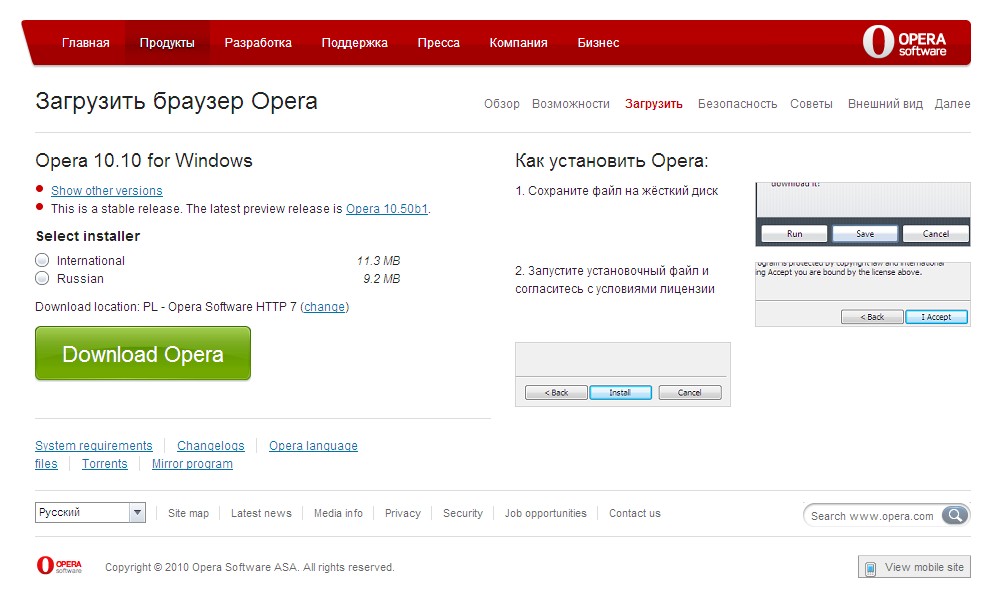Click the Install step screenshot thumbnail
This screenshot has width=1005, height=604.
[622, 374]
